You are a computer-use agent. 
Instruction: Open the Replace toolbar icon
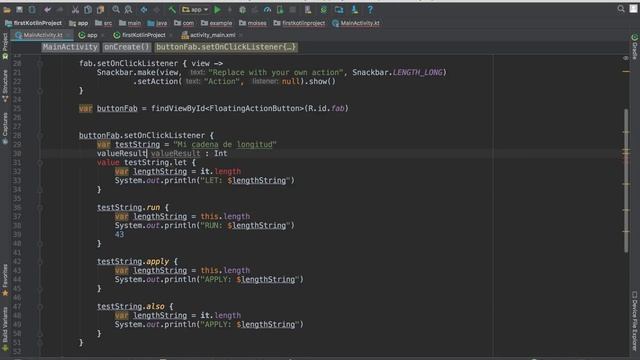(x=128, y=9)
